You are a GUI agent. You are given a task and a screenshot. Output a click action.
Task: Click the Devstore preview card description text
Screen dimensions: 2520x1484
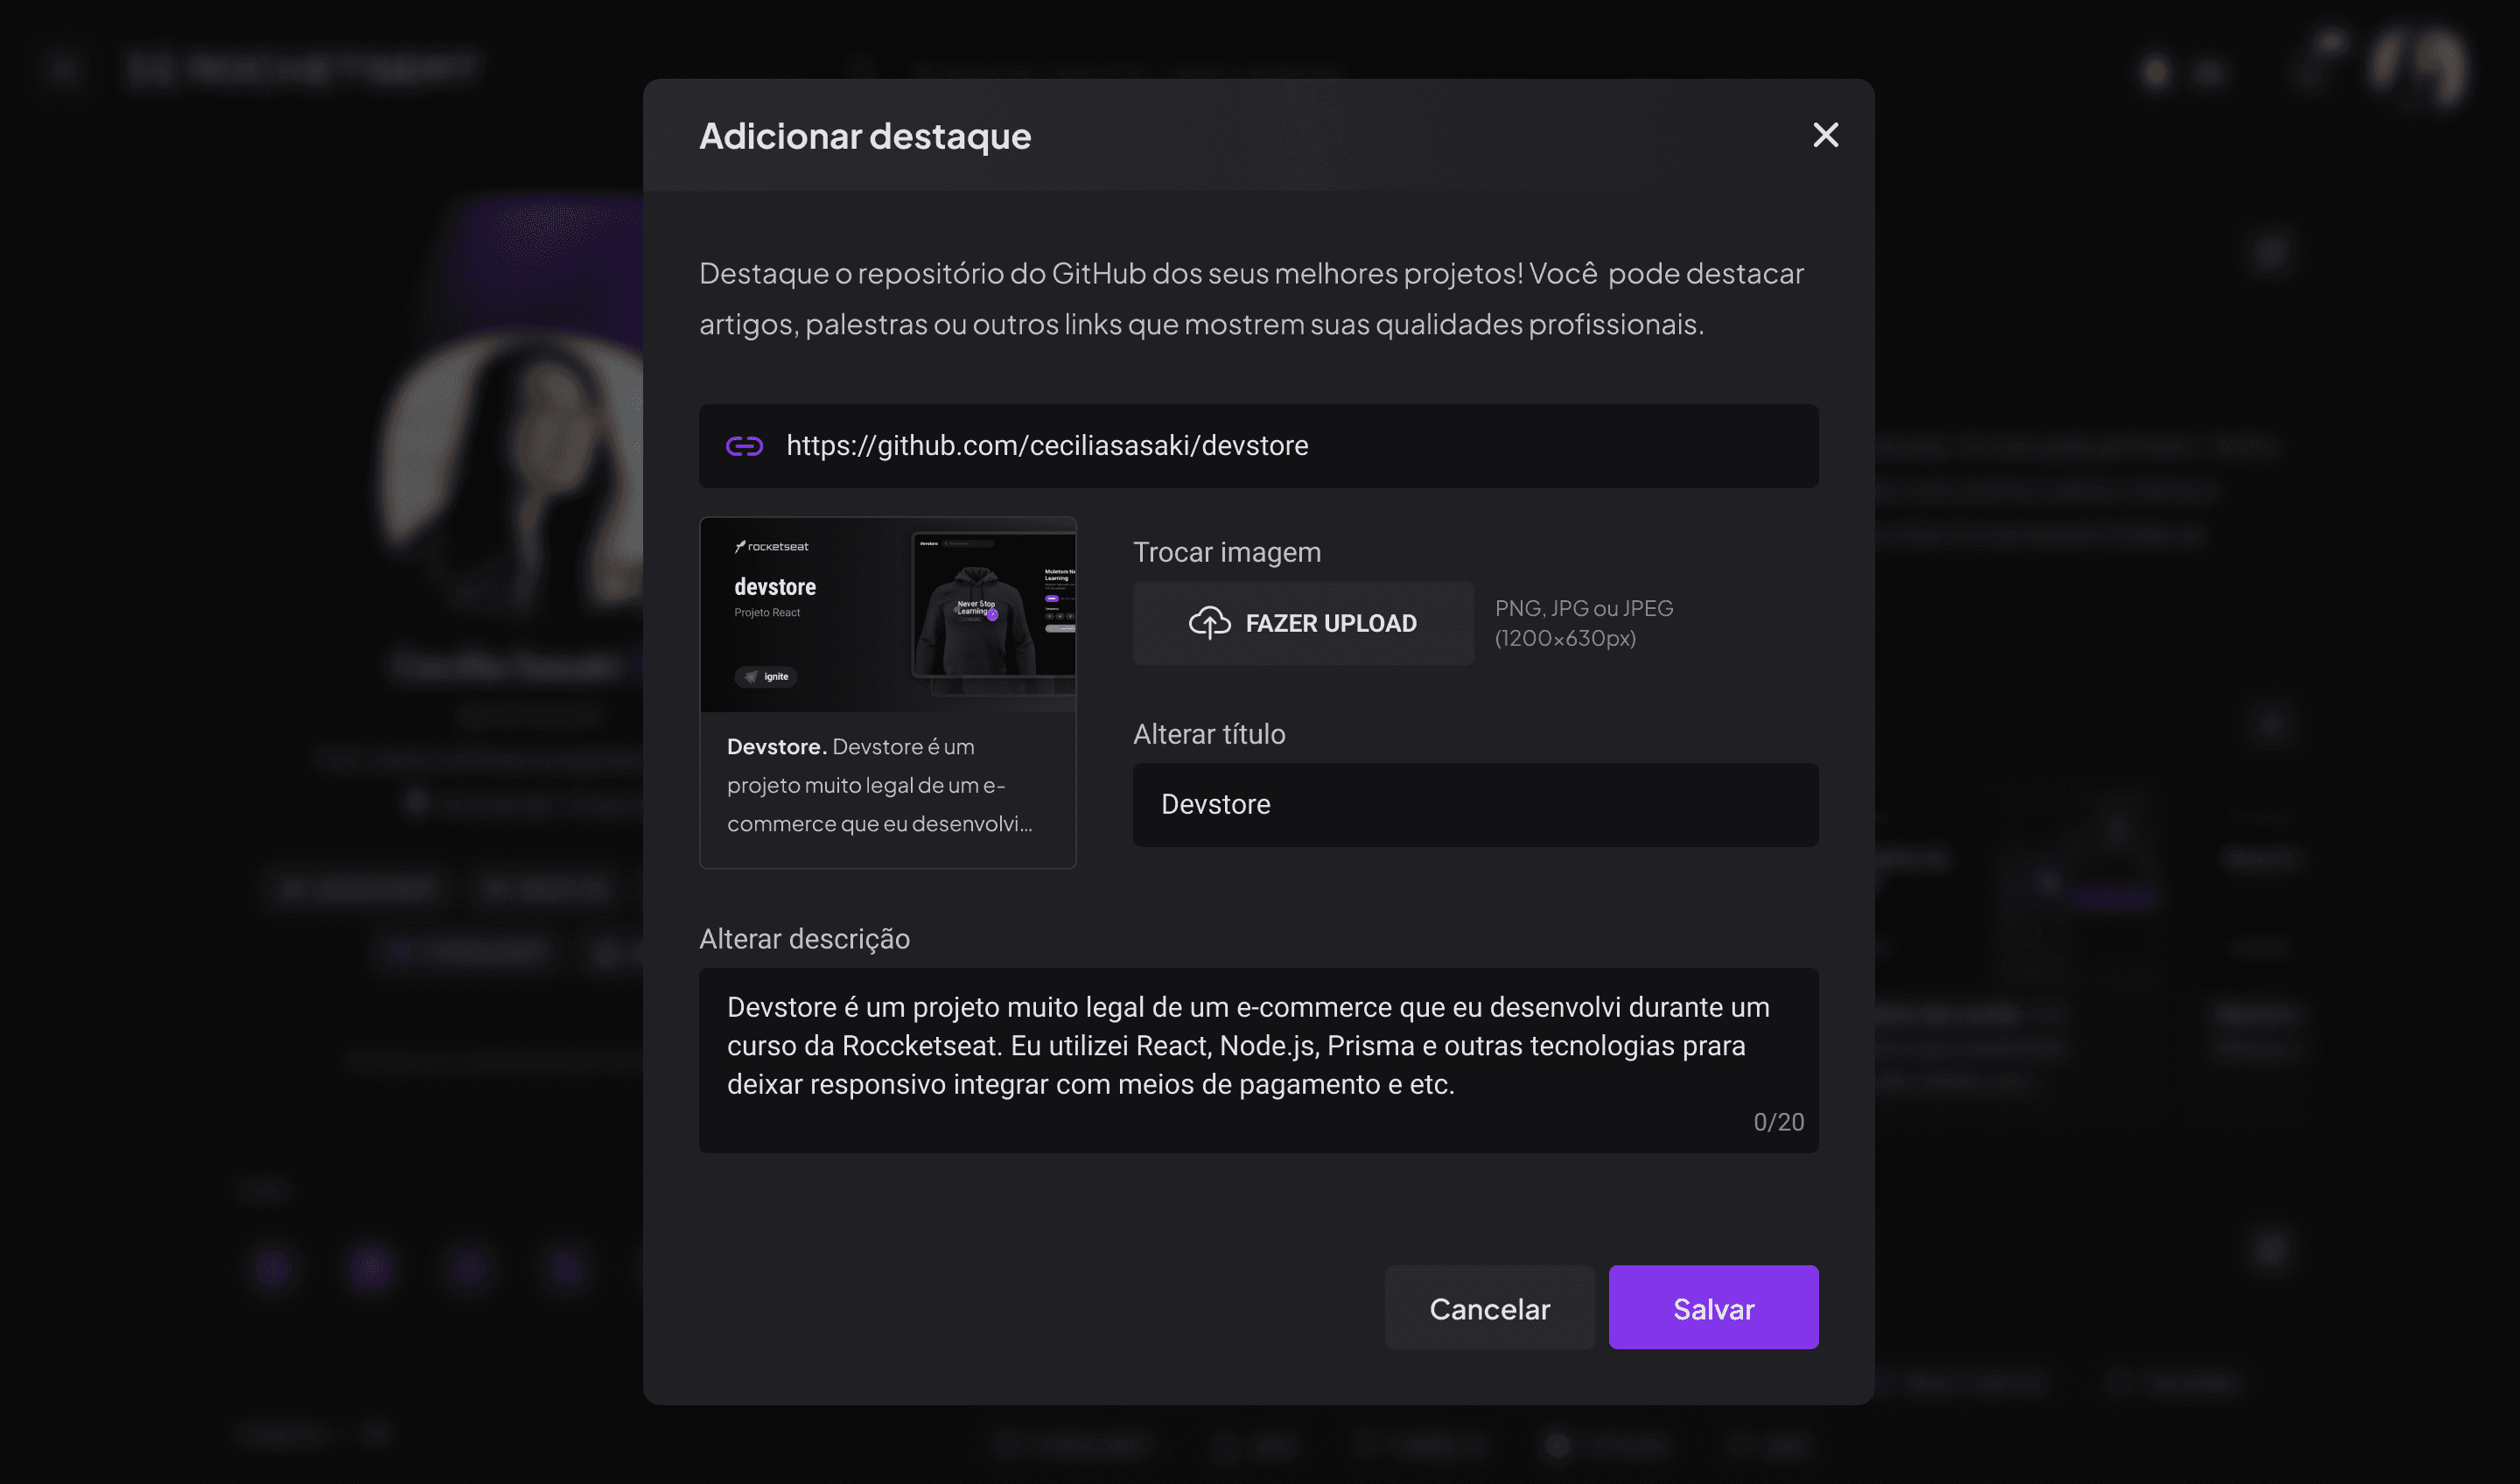880,786
